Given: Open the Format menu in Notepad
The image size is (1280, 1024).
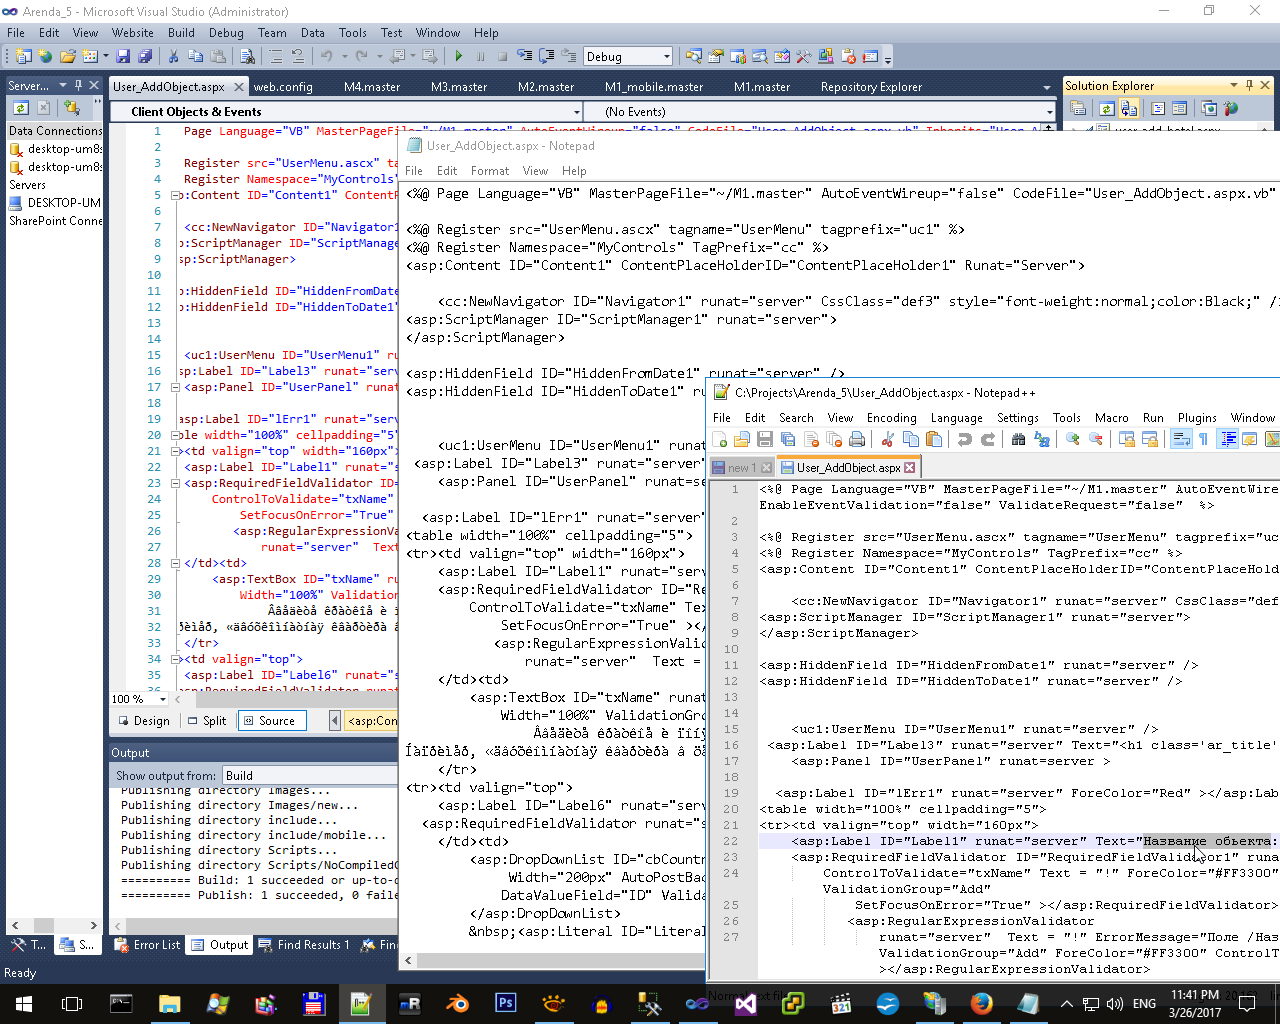Looking at the screenshot, I should click(490, 171).
